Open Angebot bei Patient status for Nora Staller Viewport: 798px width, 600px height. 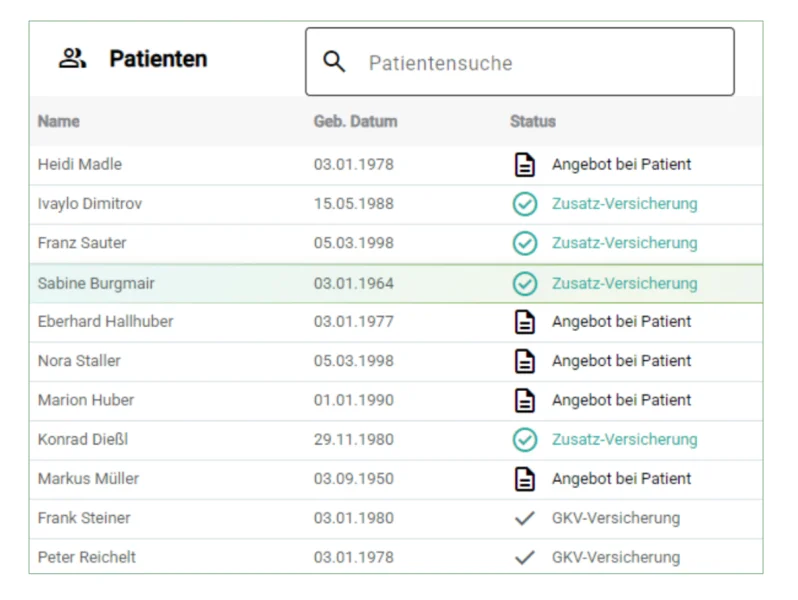pyautogui.click(x=621, y=361)
